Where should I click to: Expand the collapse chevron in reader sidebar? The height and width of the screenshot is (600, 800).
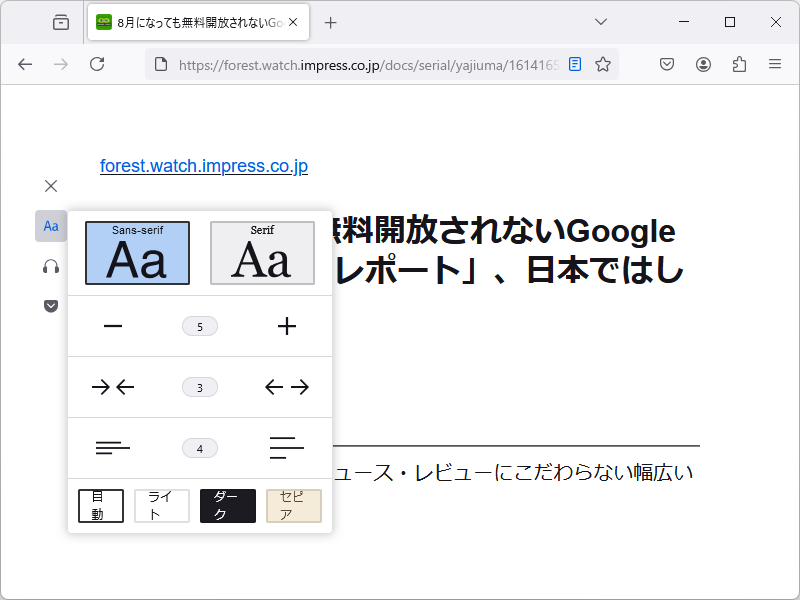pyautogui.click(x=51, y=306)
